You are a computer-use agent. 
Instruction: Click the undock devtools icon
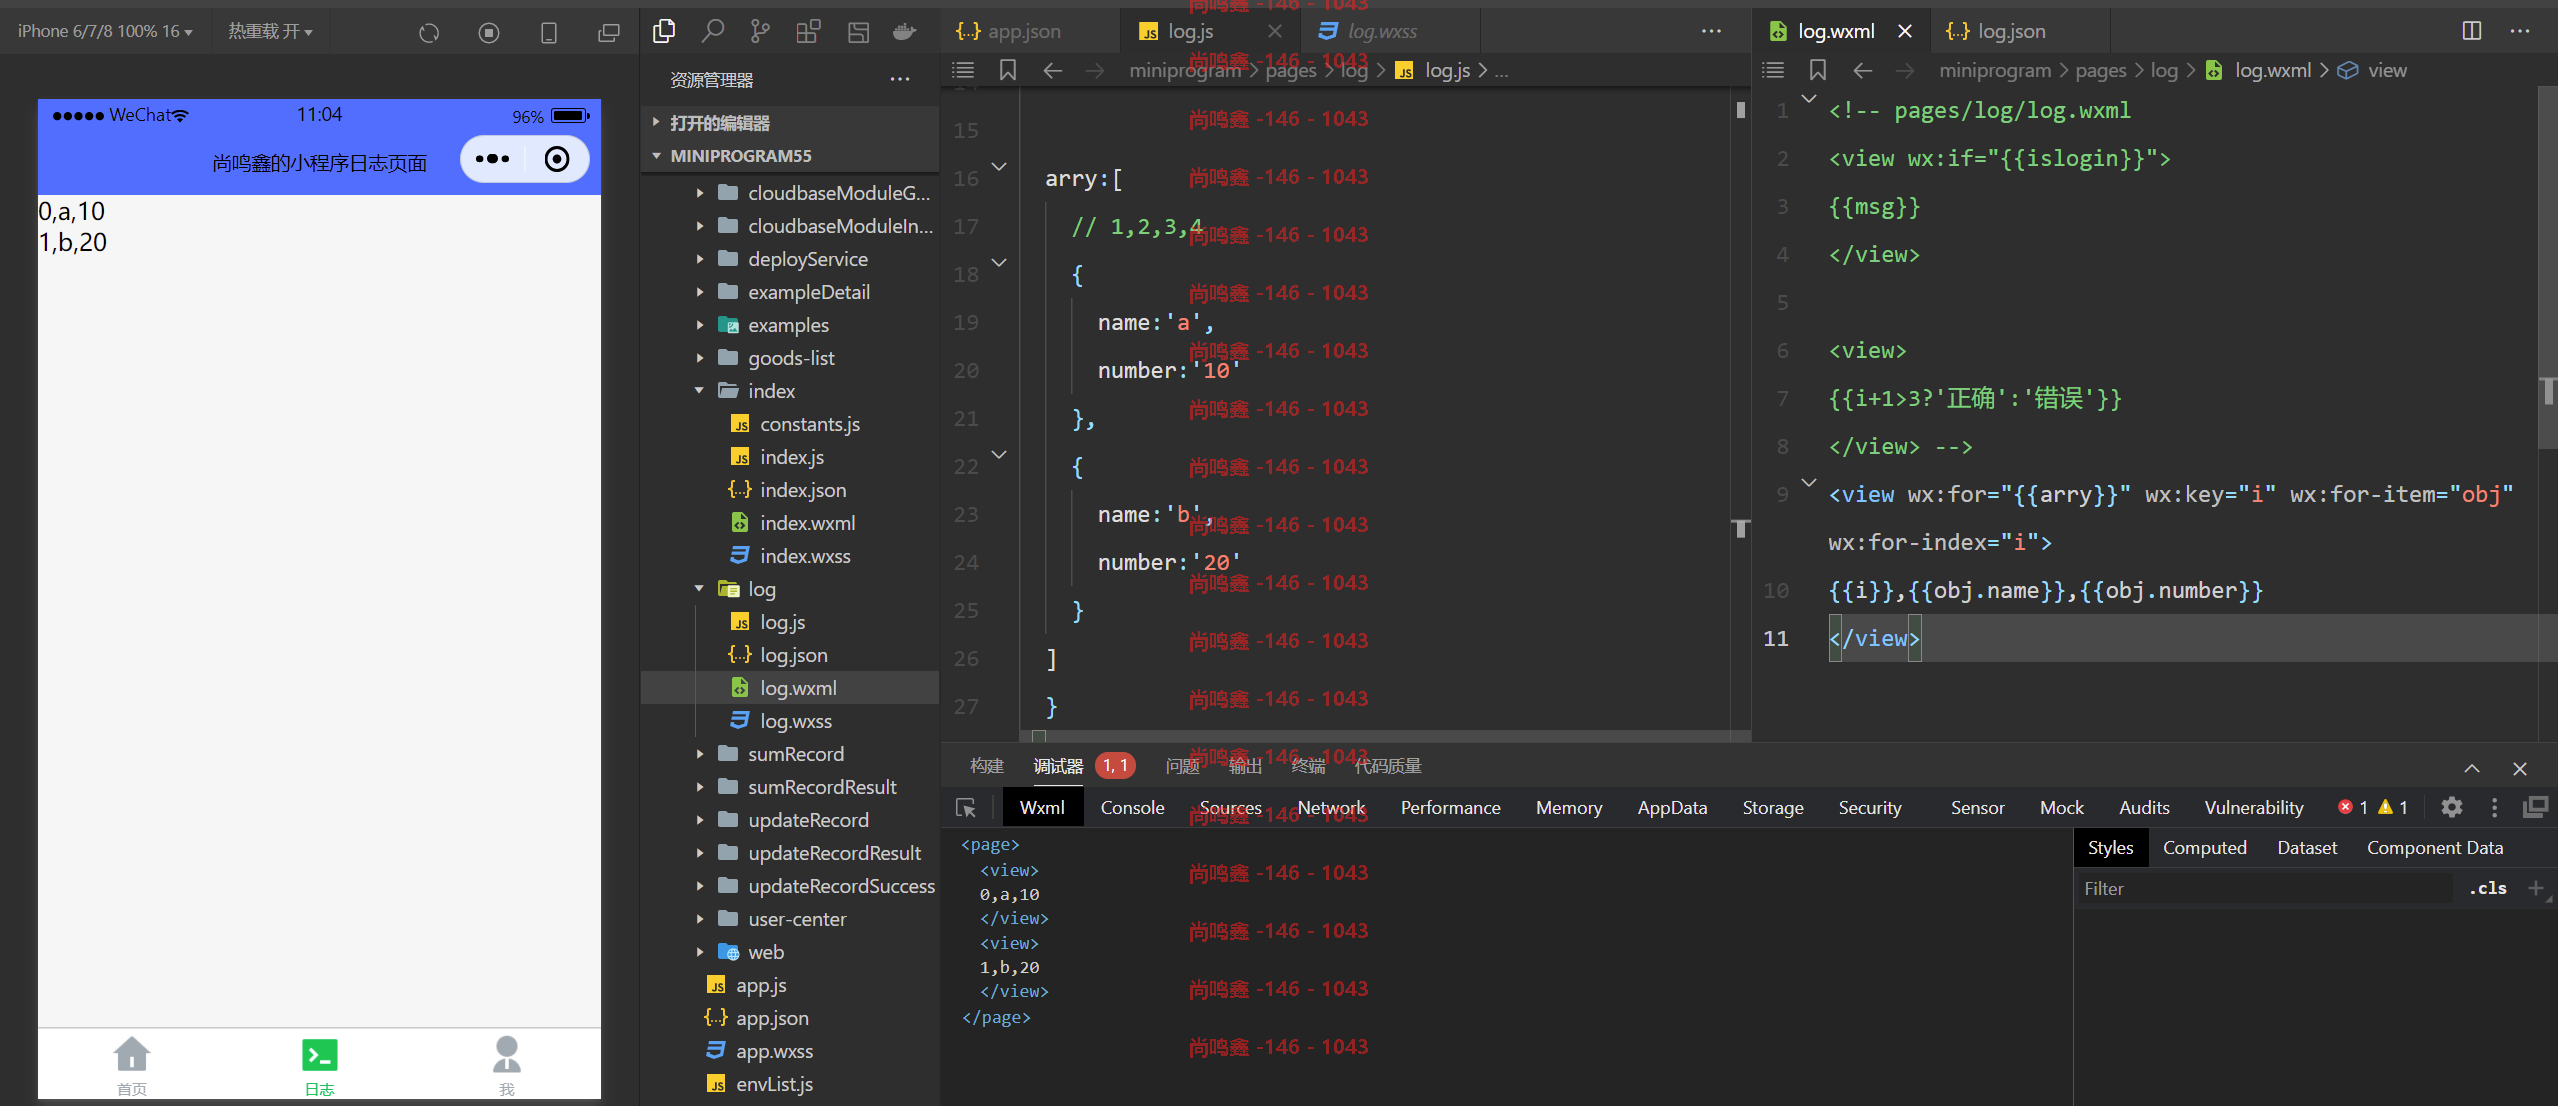(2535, 807)
